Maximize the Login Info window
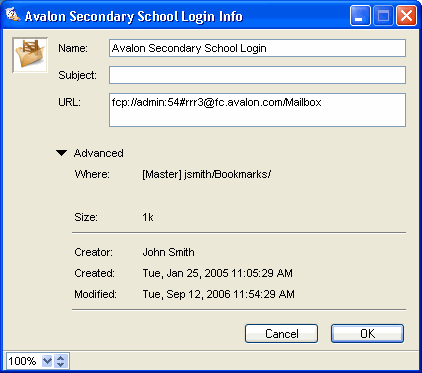Image resolution: width=422 pixels, height=373 pixels. (383, 15)
